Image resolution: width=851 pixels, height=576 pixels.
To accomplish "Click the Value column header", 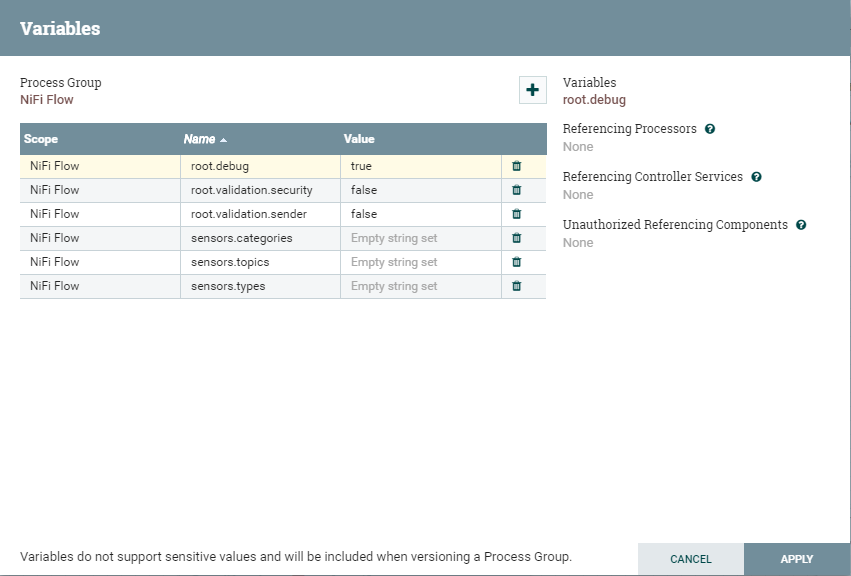I will click(359, 139).
